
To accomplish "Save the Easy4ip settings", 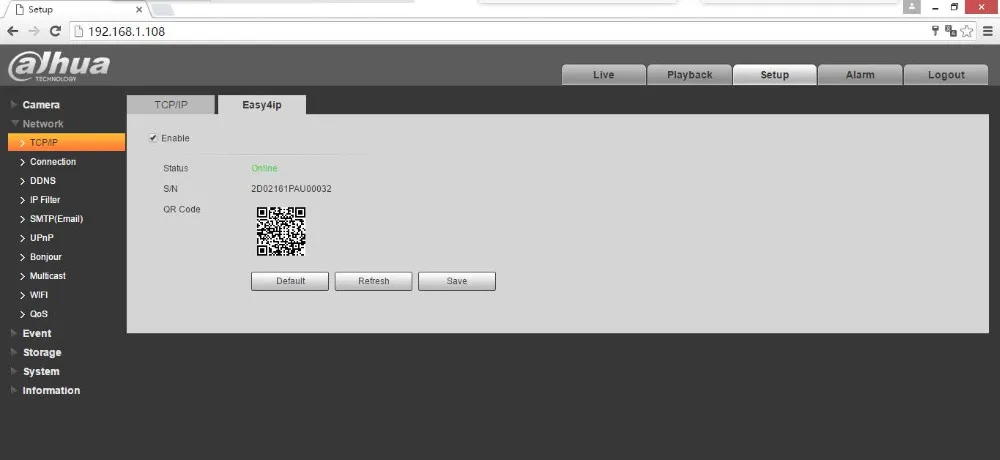I will [457, 281].
